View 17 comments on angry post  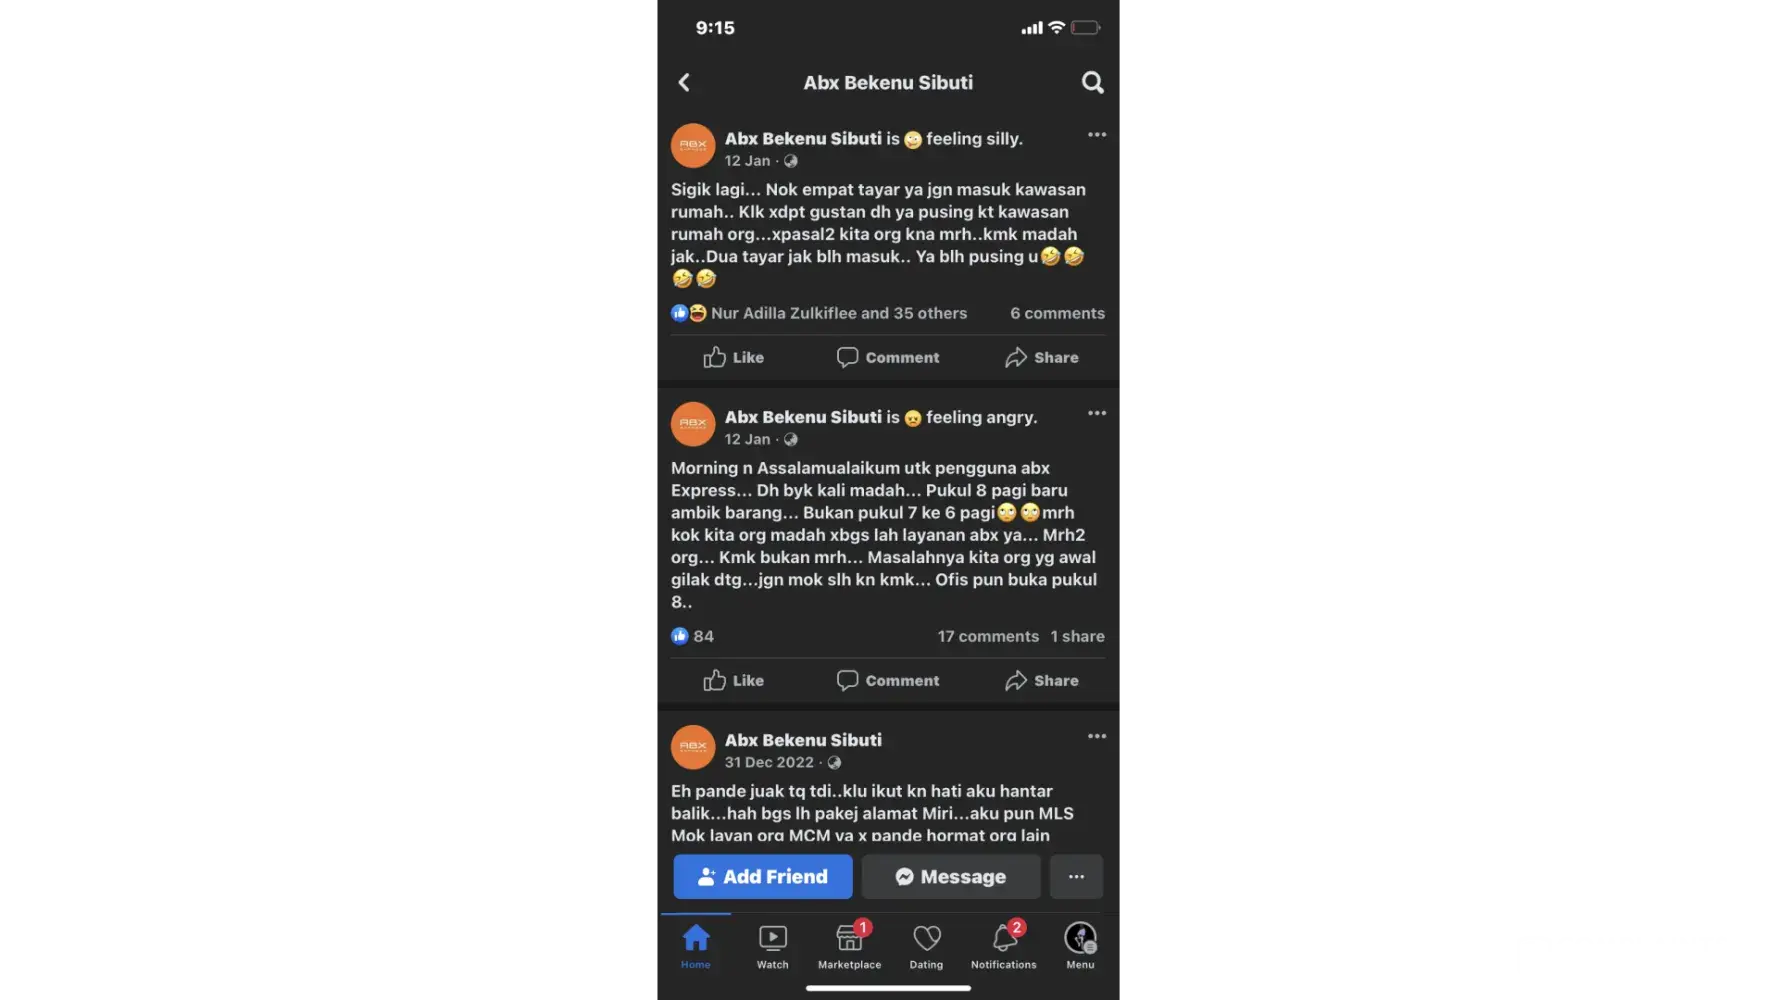988,636
